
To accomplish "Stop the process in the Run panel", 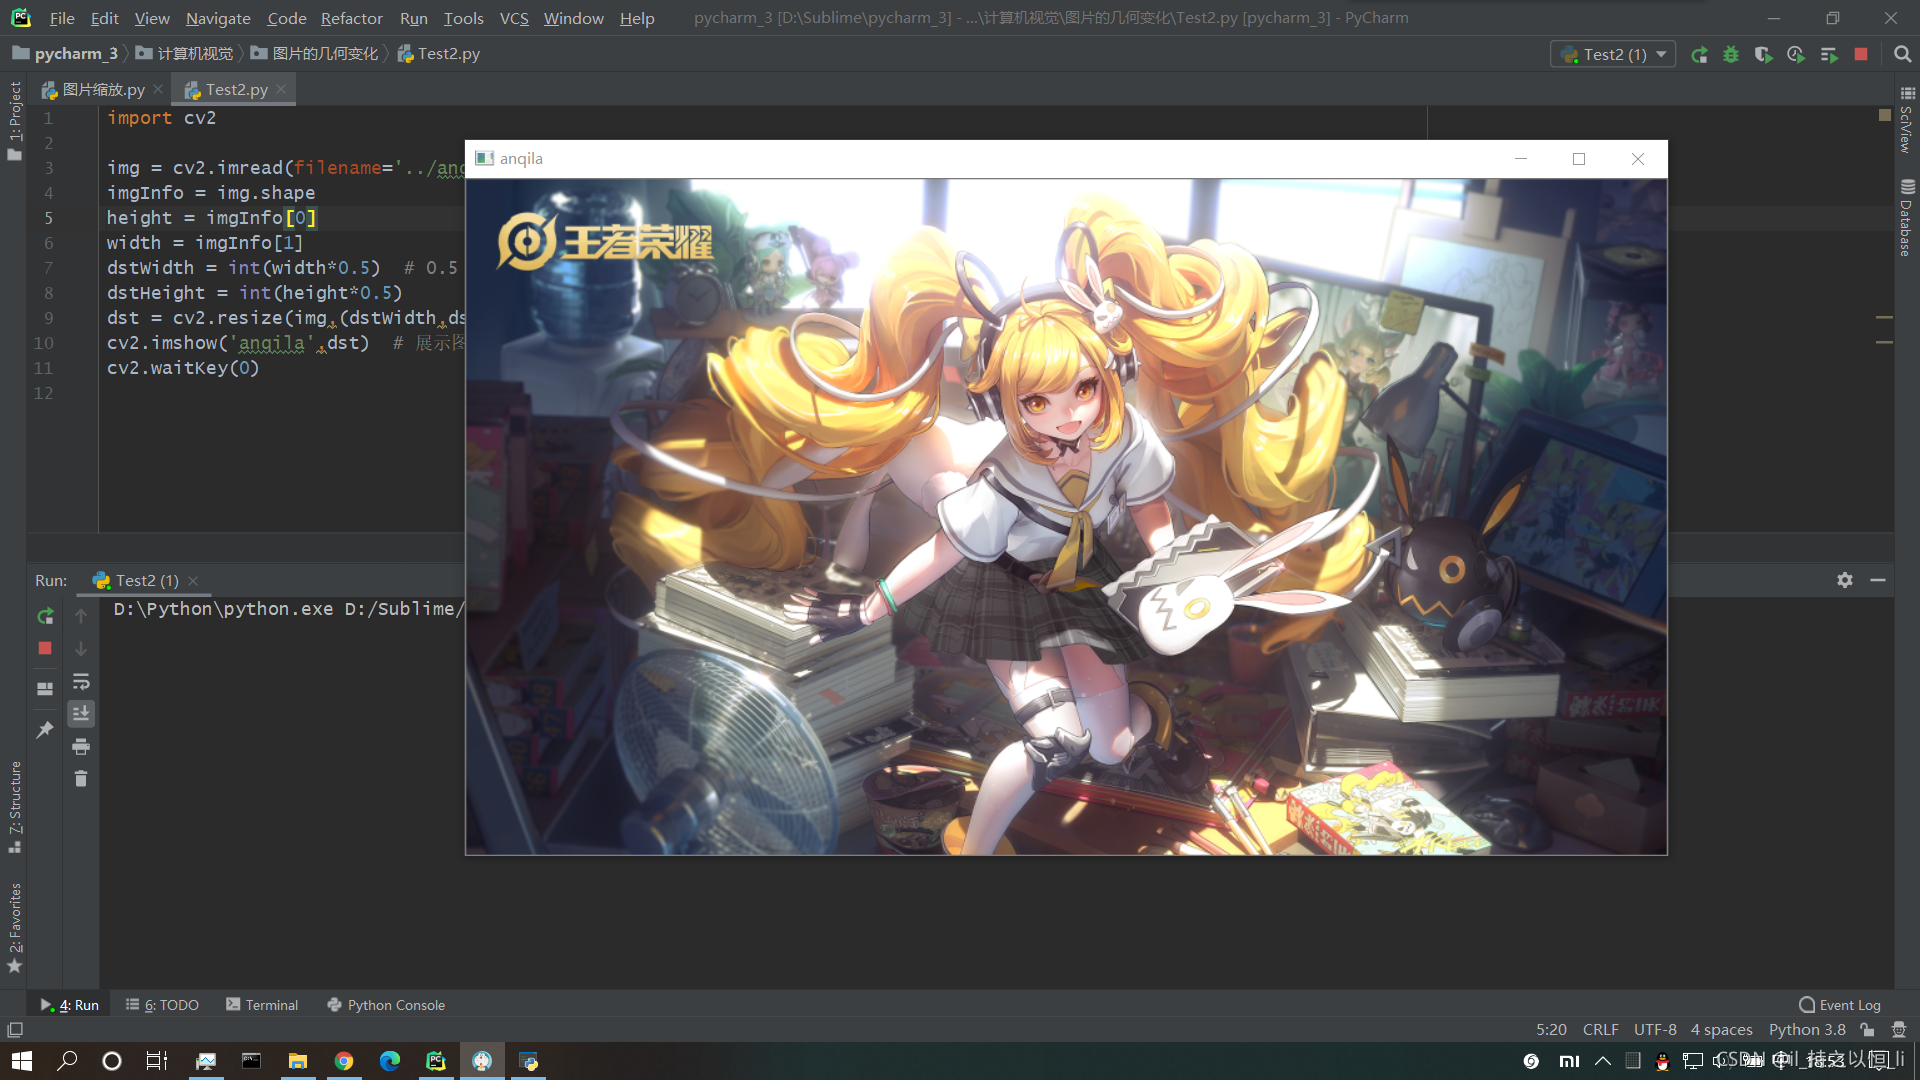I will (x=45, y=648).
